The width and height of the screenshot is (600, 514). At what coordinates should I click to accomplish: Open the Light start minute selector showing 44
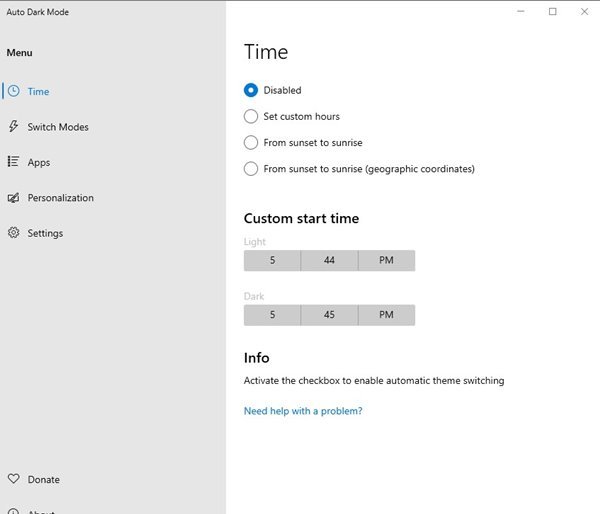tap(329, 260)
